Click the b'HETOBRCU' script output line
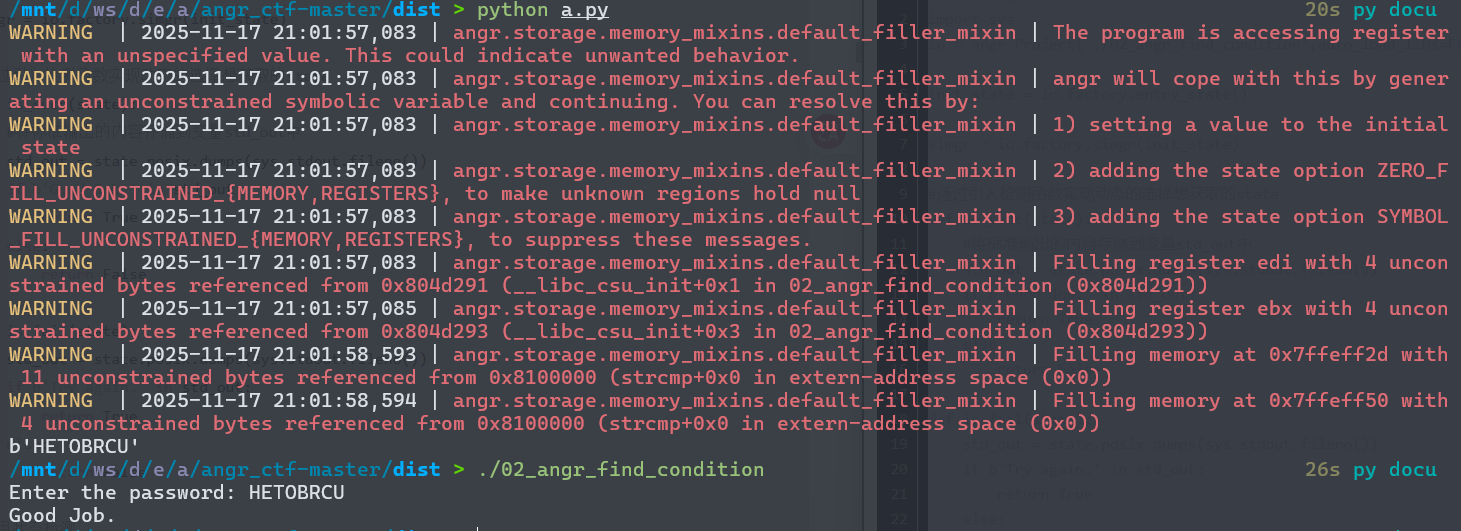Image resolution: width=1461 pixels, height=531 pixels. (x=68, y=446)
